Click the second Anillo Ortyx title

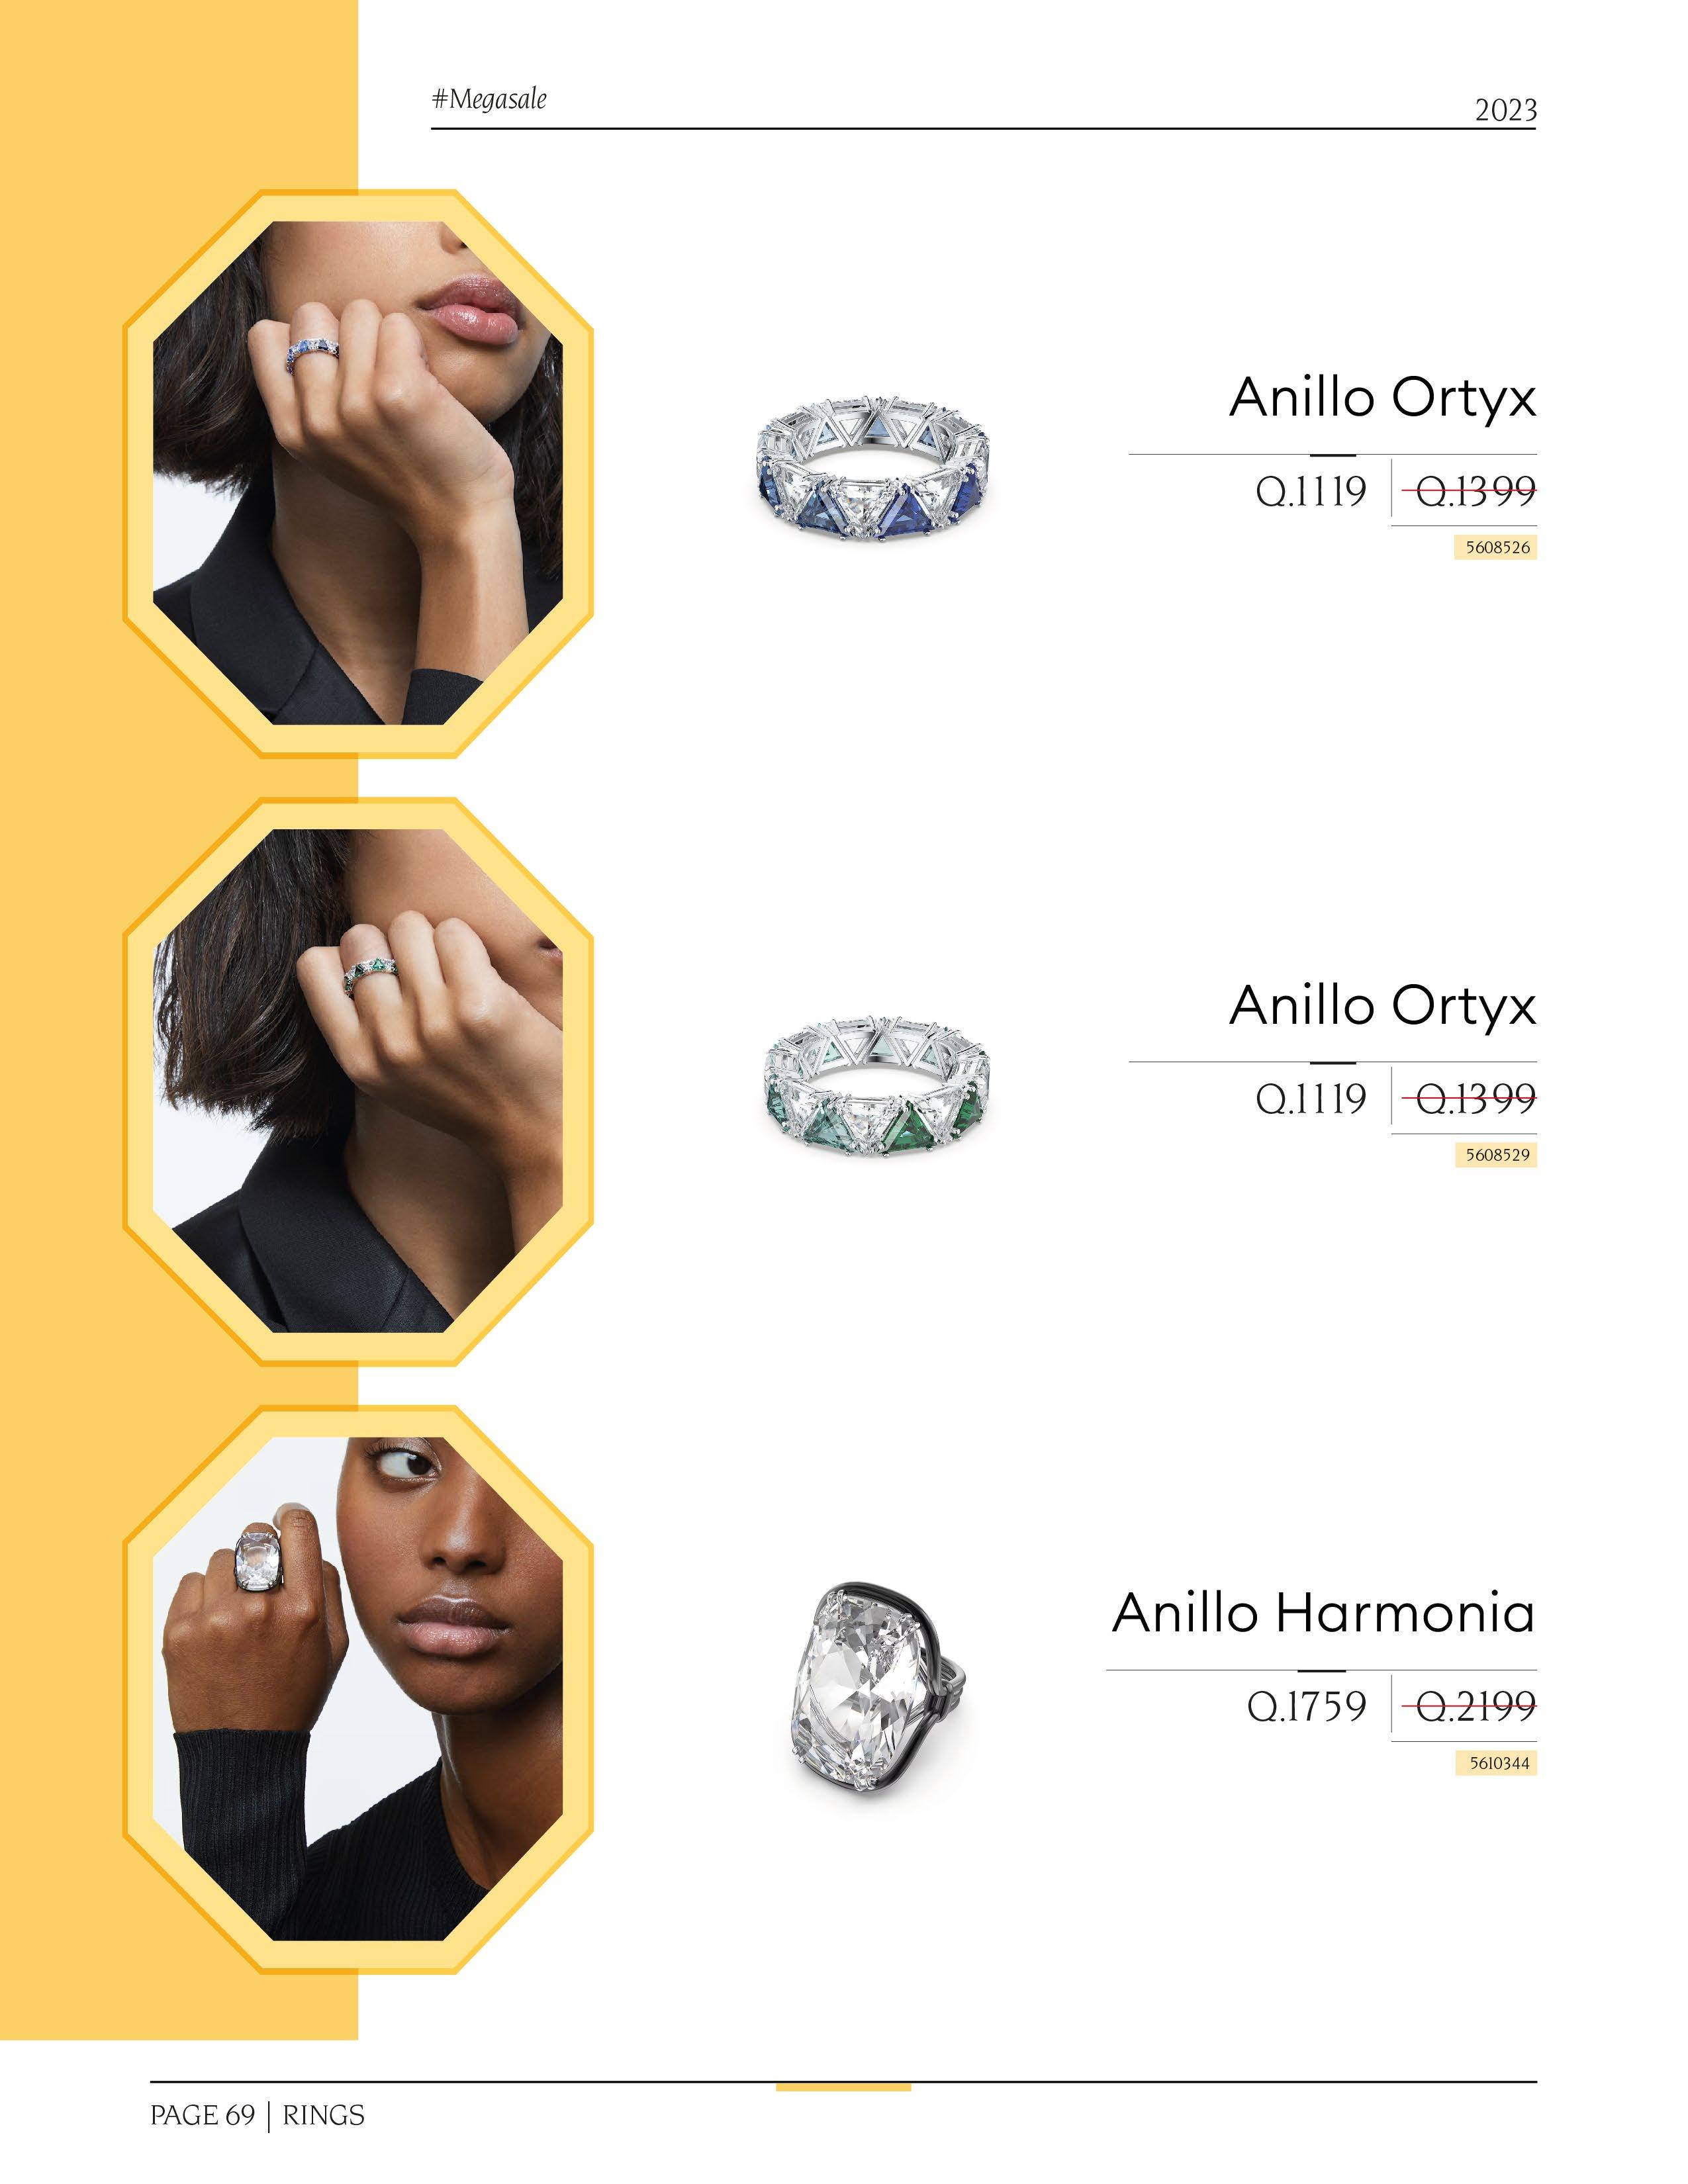point(1382,1006)
